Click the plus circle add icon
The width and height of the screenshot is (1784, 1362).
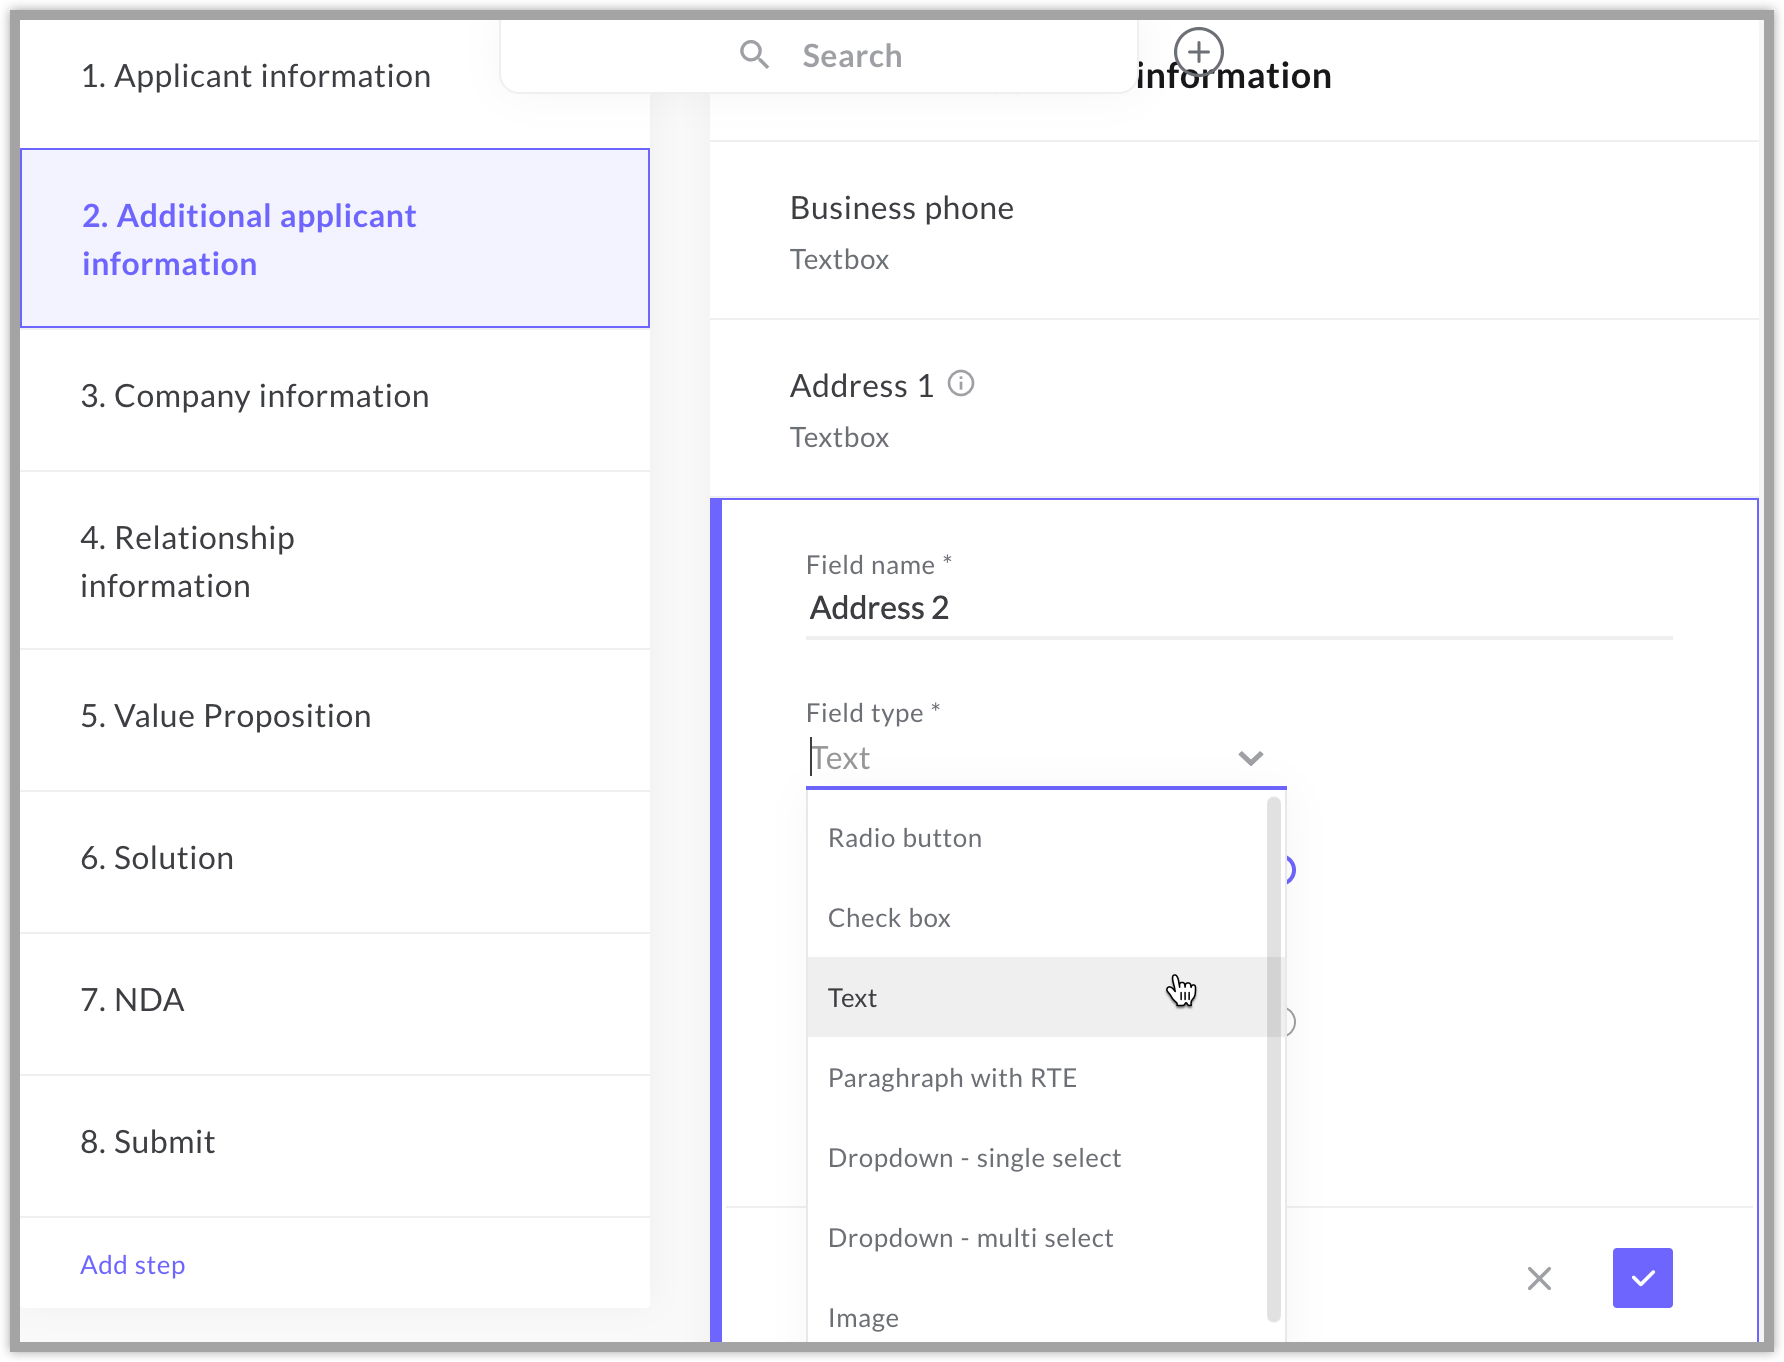[1198, 52]
